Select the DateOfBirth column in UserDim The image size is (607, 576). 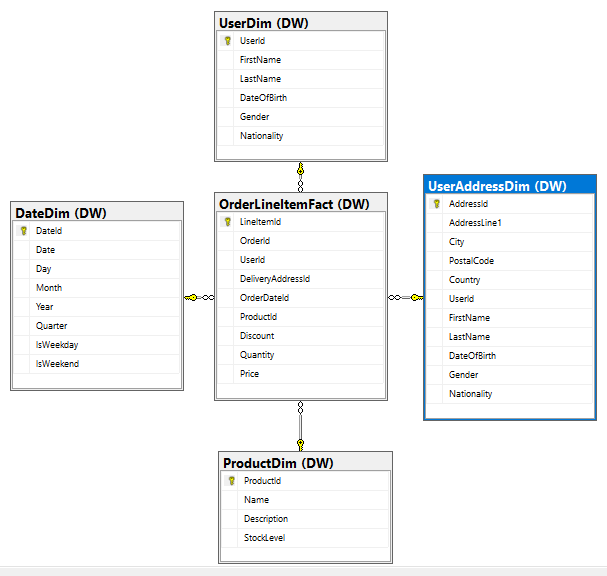coord(301,98)
